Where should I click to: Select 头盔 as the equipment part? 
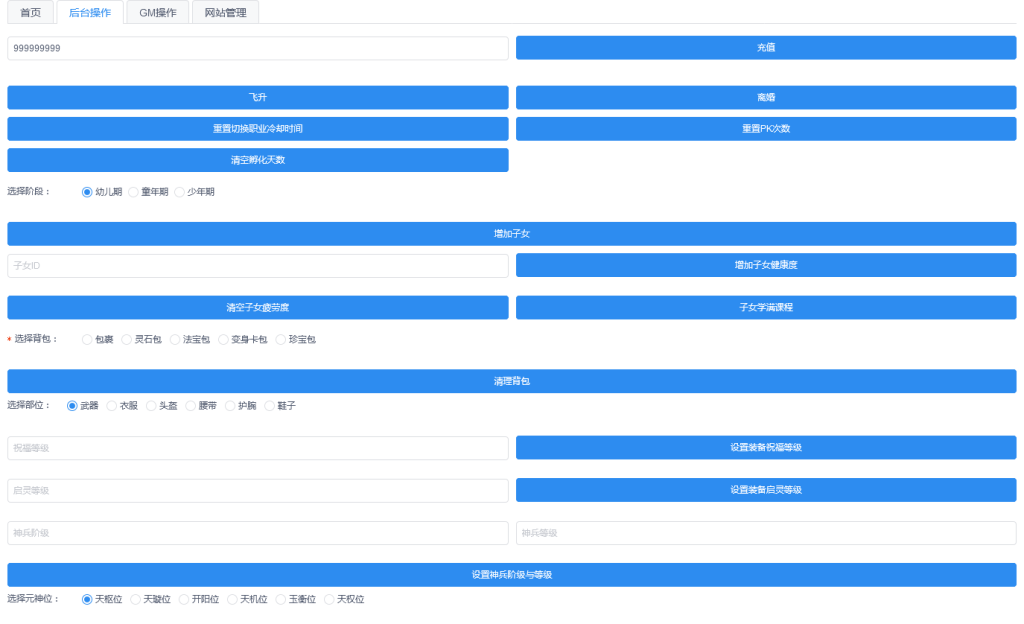152,406
